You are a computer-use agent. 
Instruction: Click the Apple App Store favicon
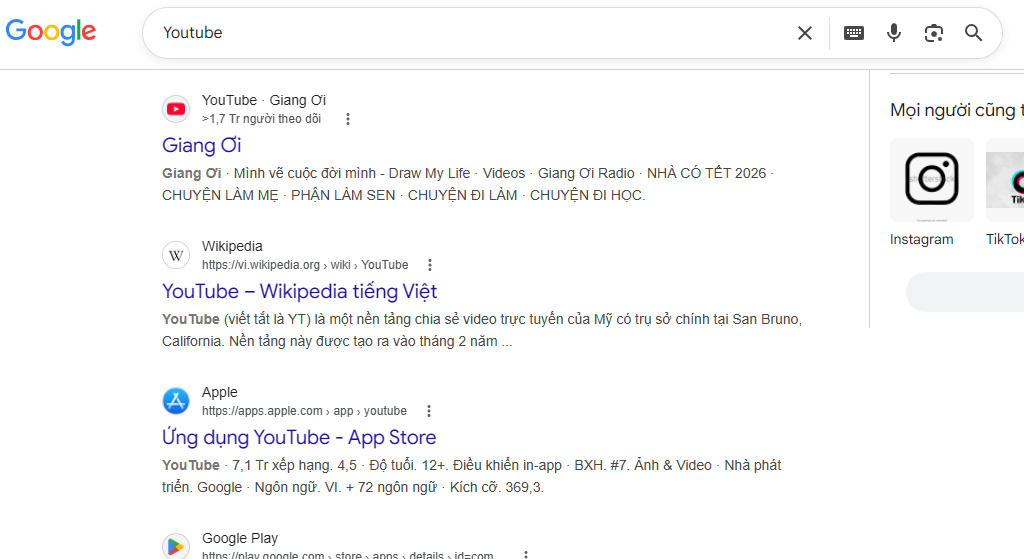(x=176, y=401)
